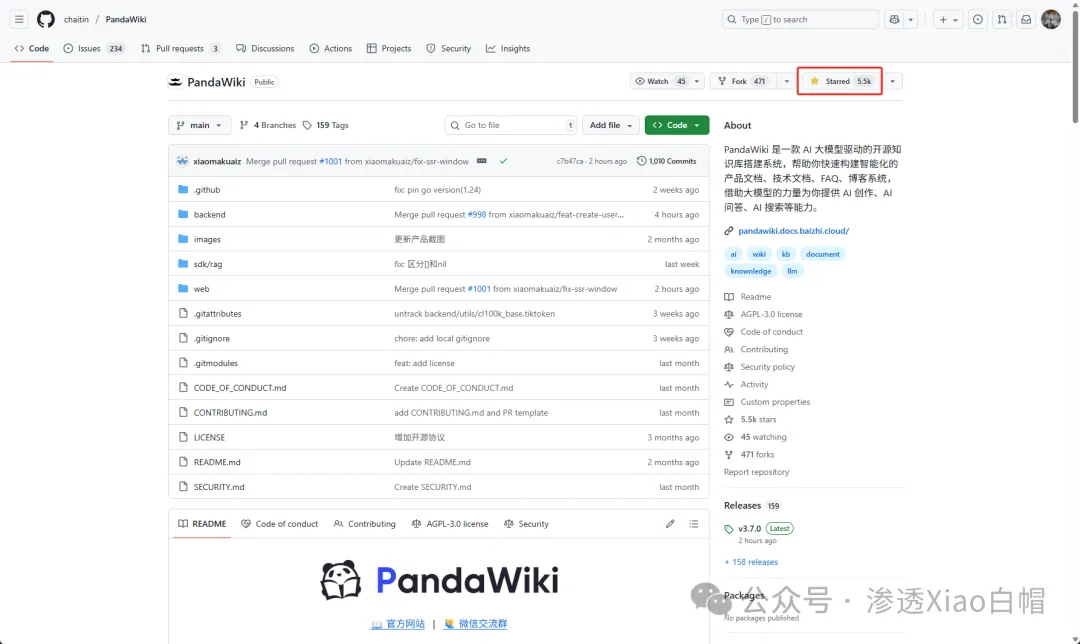Switch to the Security tab
The image size is (1080, 644).
pyautogui.click(x=448, y=48)
